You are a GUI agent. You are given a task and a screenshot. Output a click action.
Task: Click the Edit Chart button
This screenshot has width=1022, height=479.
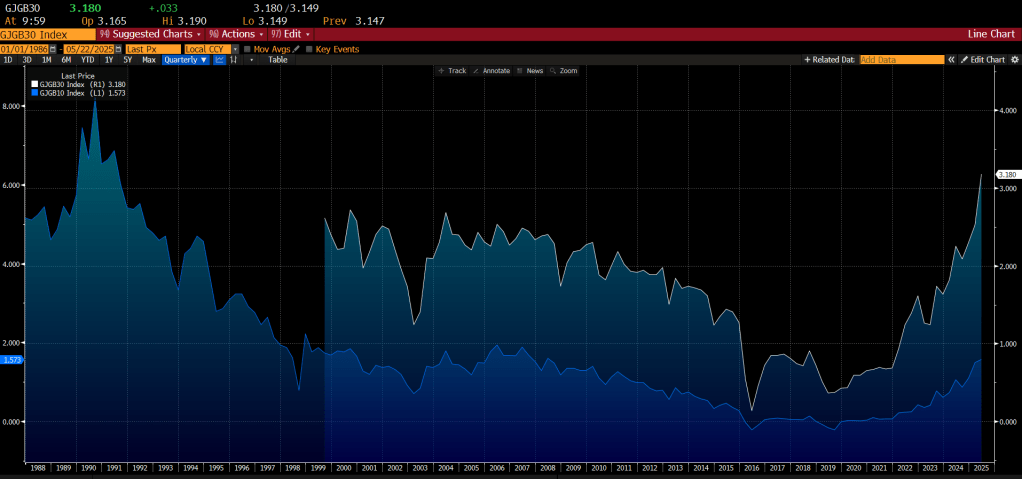tap(982, 60)
